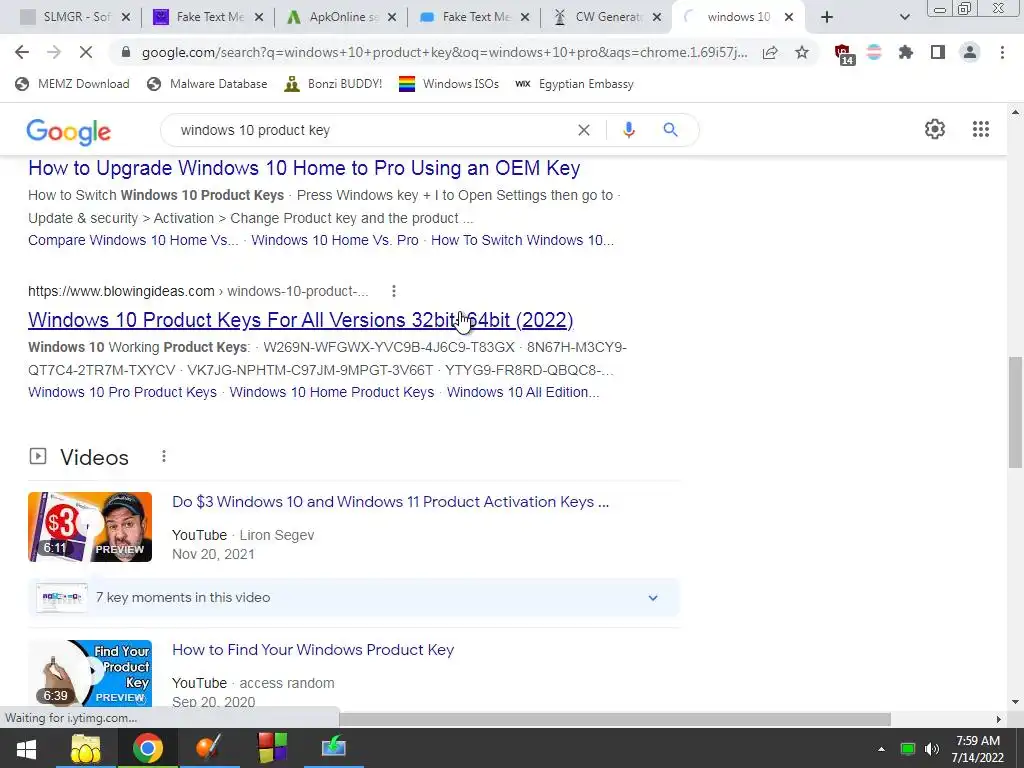Go back to the previous page
This screenshot has width=1024, height=768.
22,52
